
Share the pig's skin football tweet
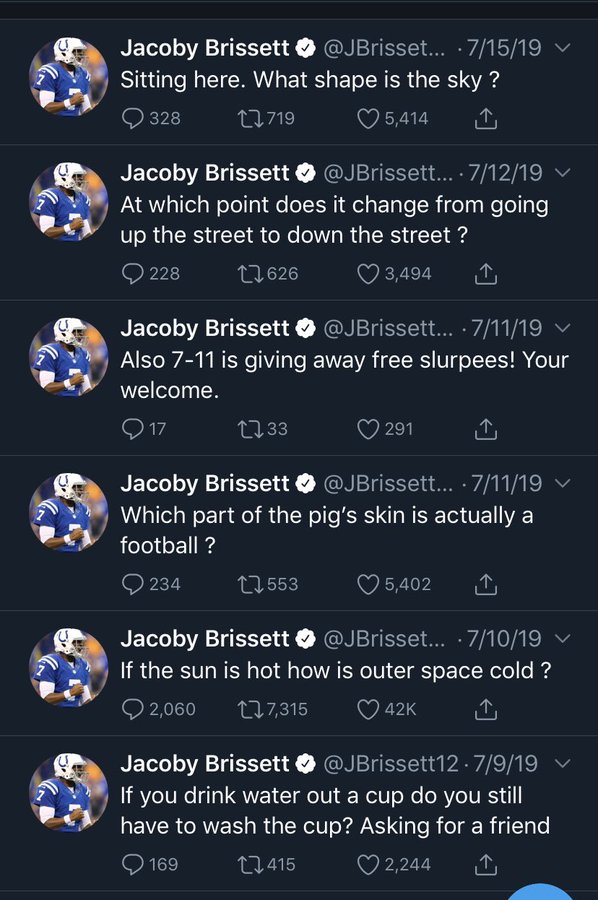(x=486, y=584)
